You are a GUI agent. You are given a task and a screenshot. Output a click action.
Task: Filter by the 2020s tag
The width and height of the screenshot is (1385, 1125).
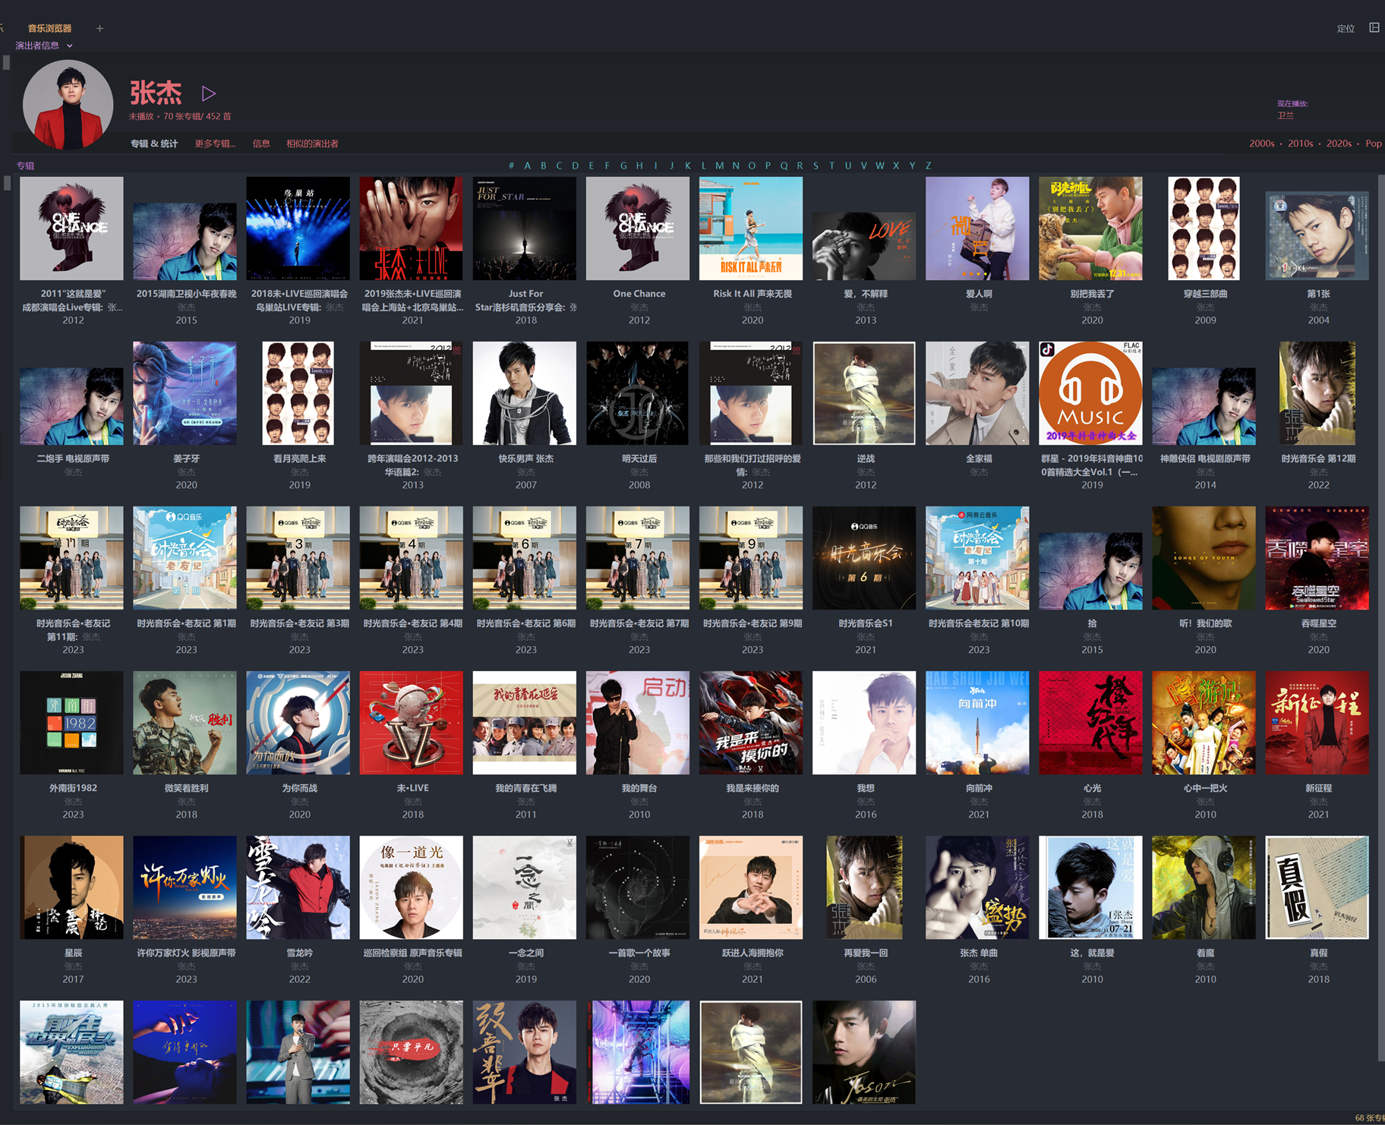(x=1339, y=144)
